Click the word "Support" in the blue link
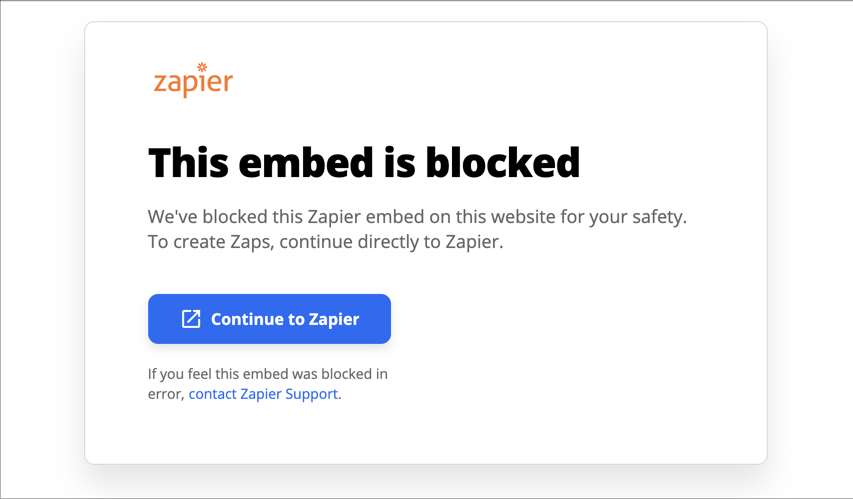The image size is (853, 499). (311, 394)
